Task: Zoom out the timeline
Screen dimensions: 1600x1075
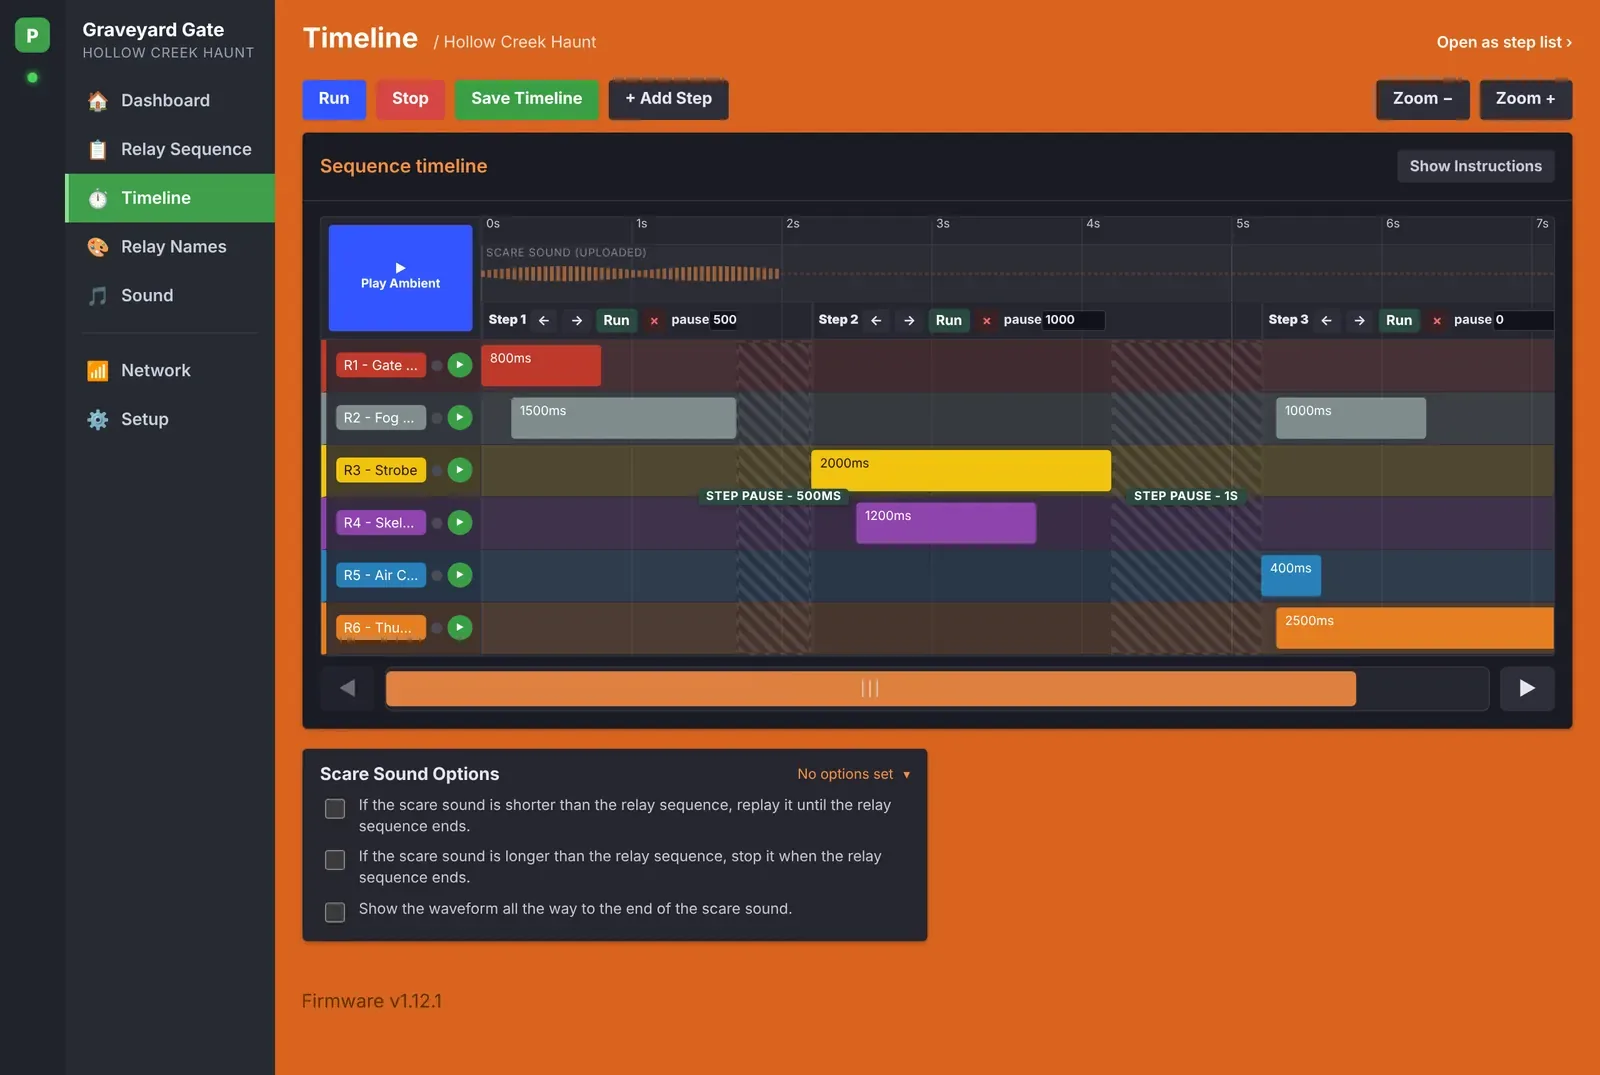Action: click(1422, 99)
